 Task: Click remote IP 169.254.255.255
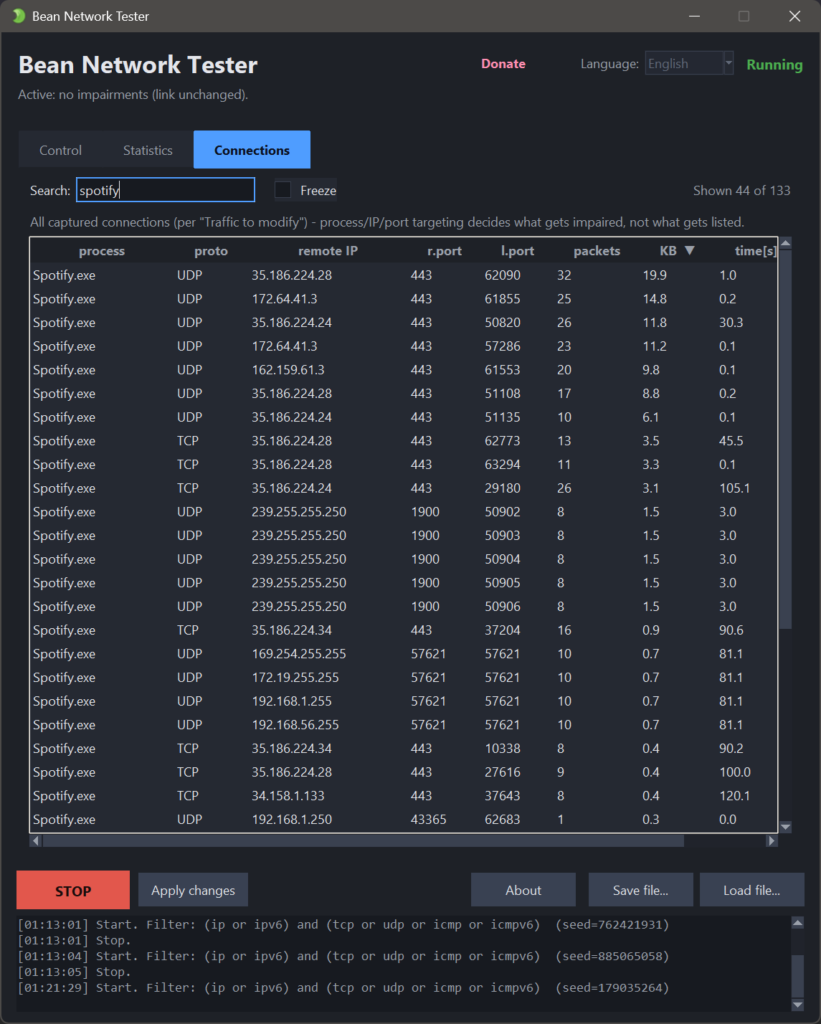coord(298,654)
